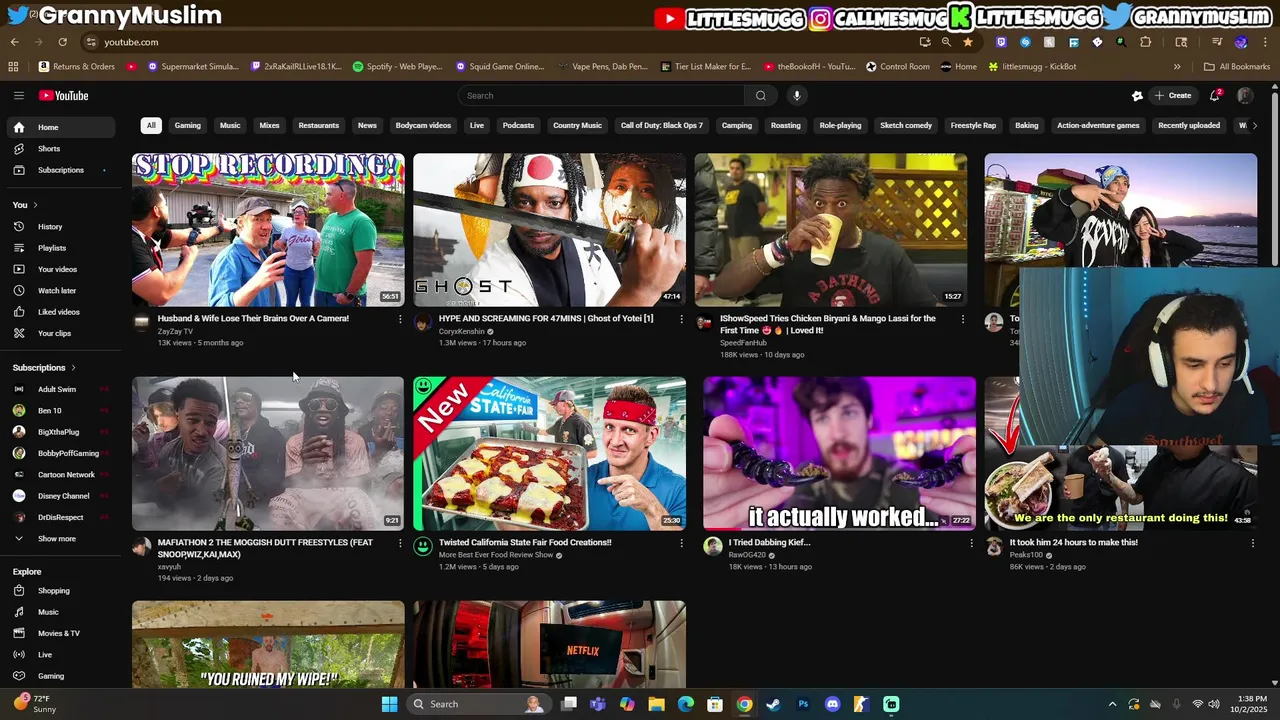Image resolution: width=1280 pixels, height=720 pixels.
Task: Click the YouTube search input field
Action: click(x=601, y=96)
